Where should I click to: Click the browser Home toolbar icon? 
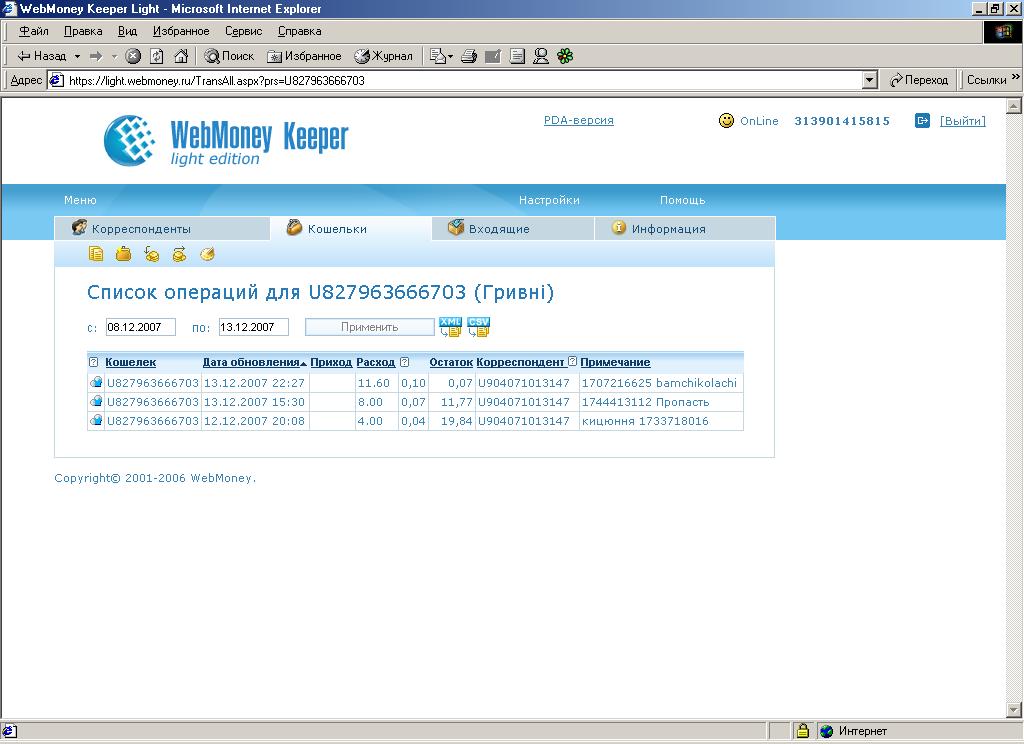click(x=181, y=56)
